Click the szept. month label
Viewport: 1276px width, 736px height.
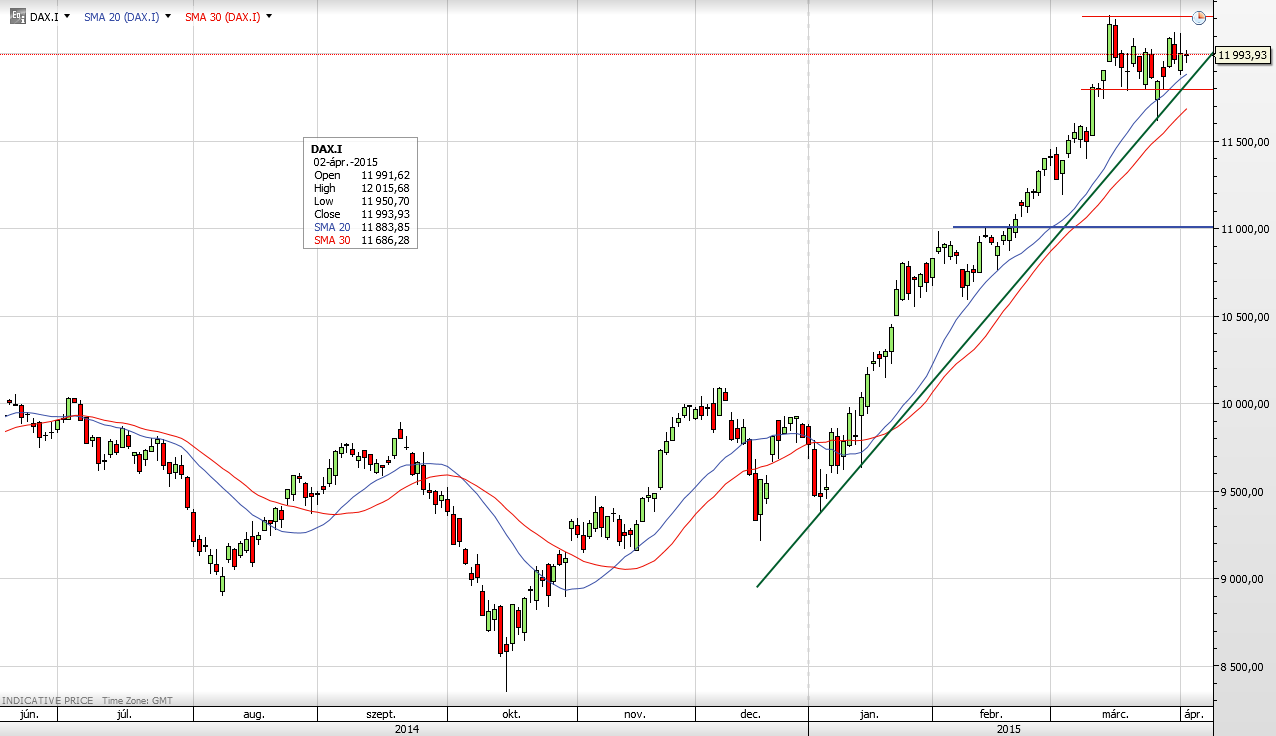pos(381,715)
